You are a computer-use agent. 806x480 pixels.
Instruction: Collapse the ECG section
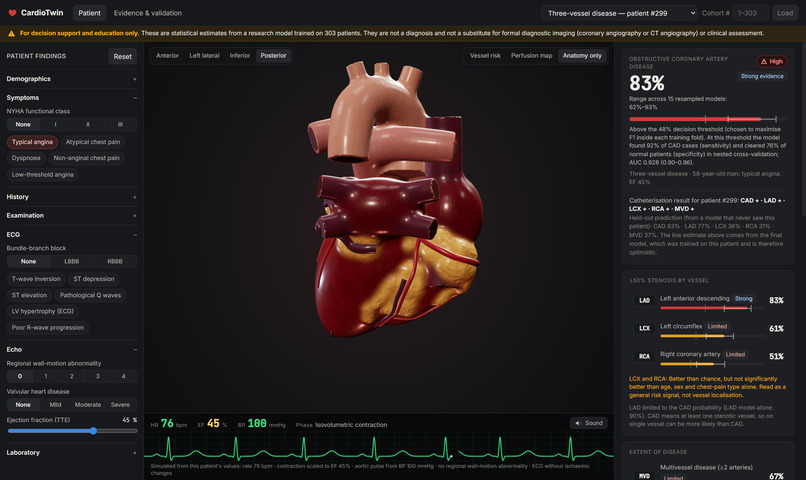(71, 234)
